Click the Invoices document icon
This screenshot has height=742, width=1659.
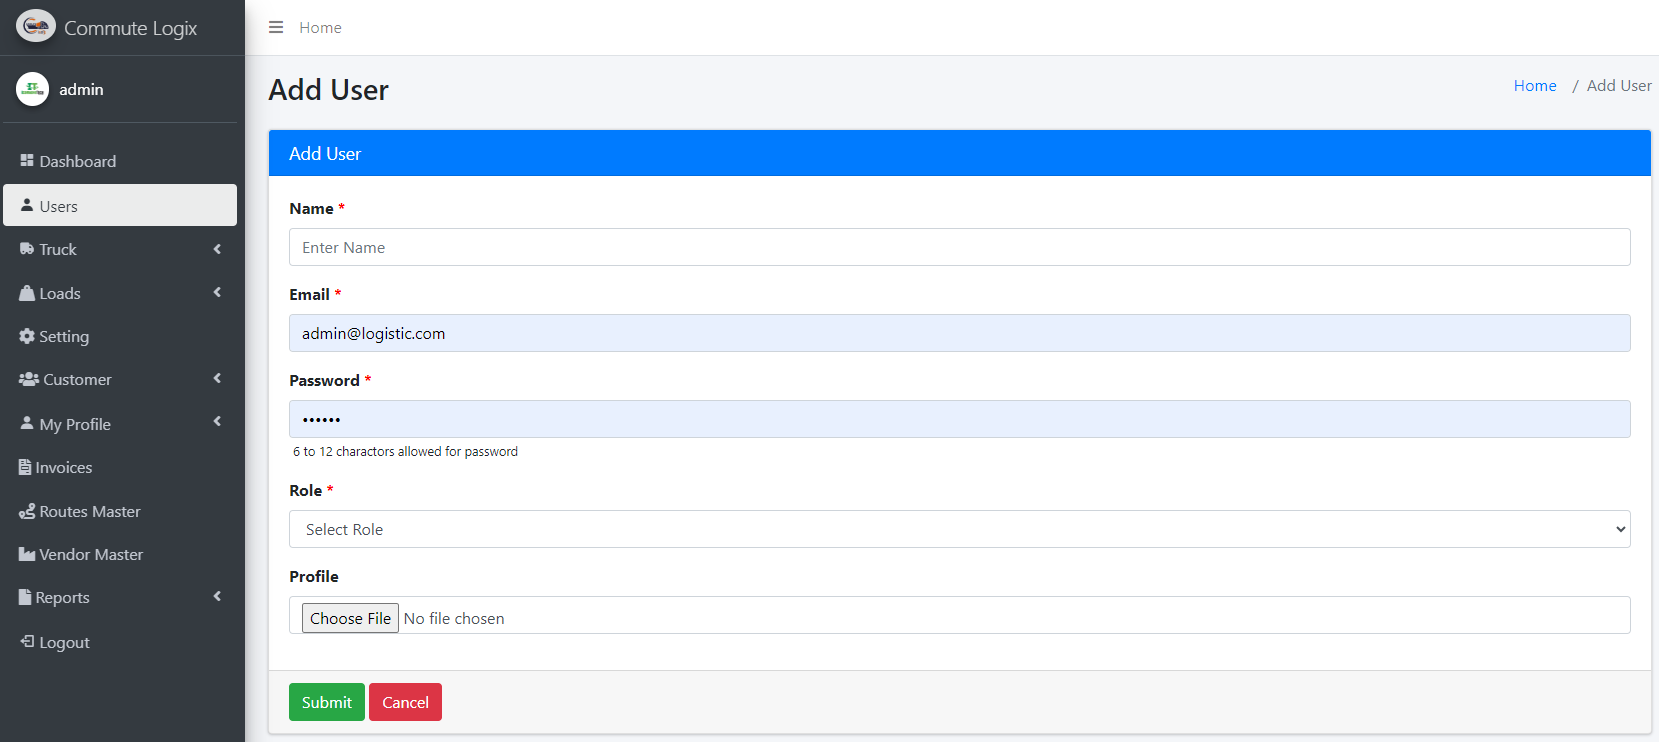click(25, 468)
